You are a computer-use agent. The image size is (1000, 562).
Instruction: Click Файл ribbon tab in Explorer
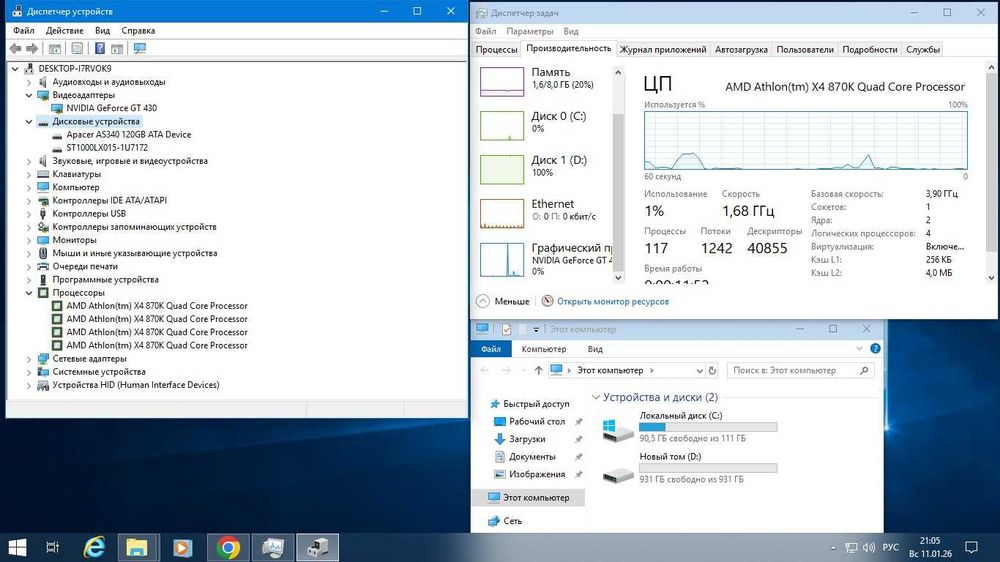point(490,349)
